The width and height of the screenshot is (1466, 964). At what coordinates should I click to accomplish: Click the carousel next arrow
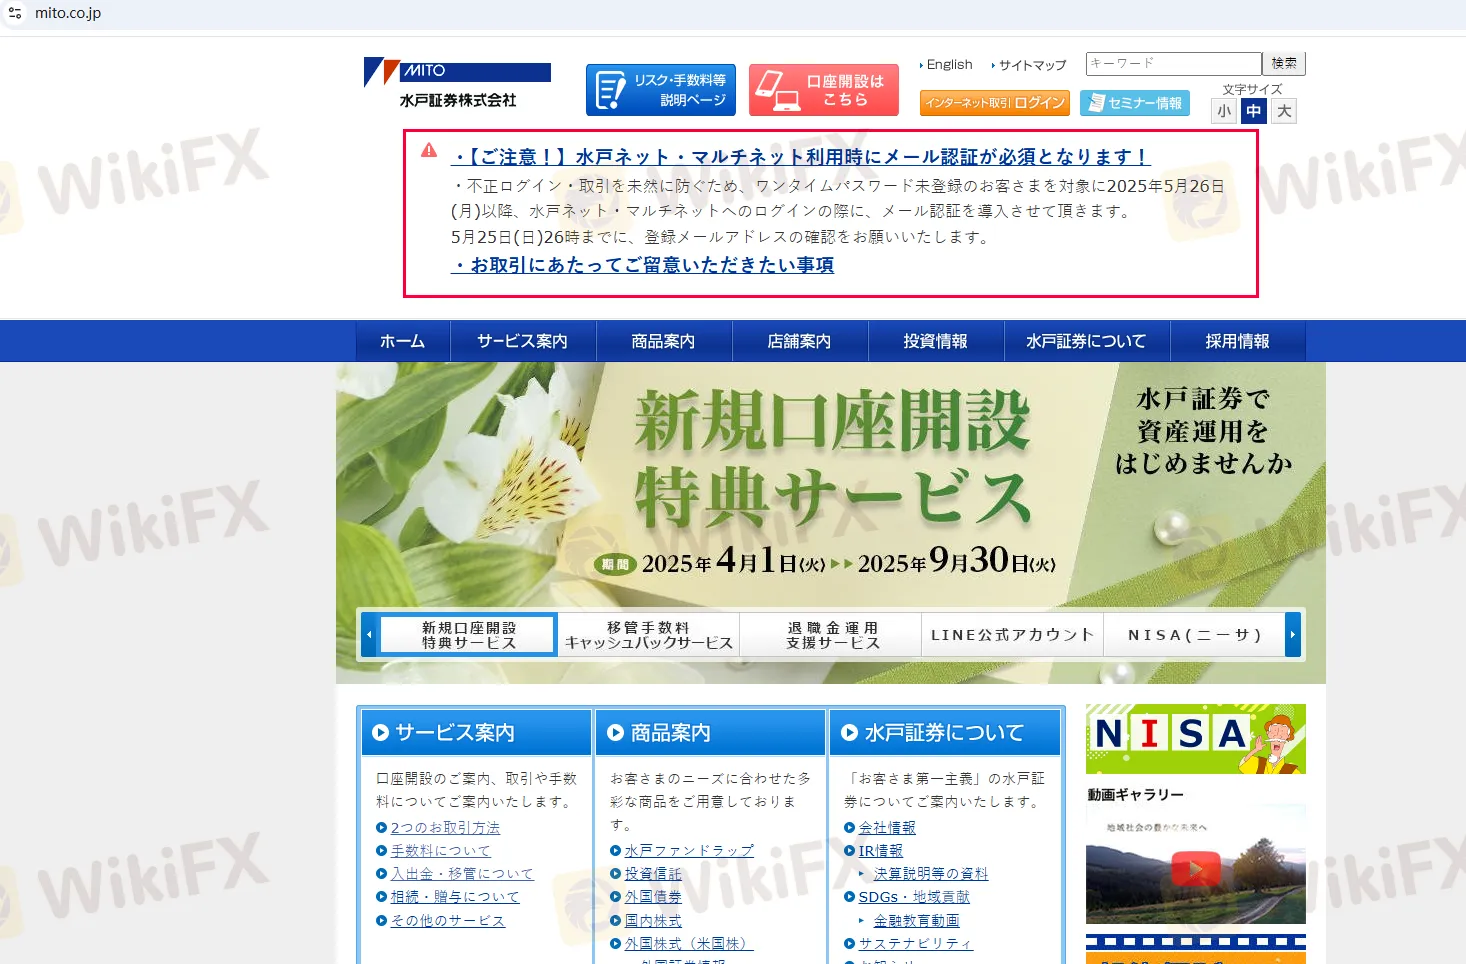1293,635
